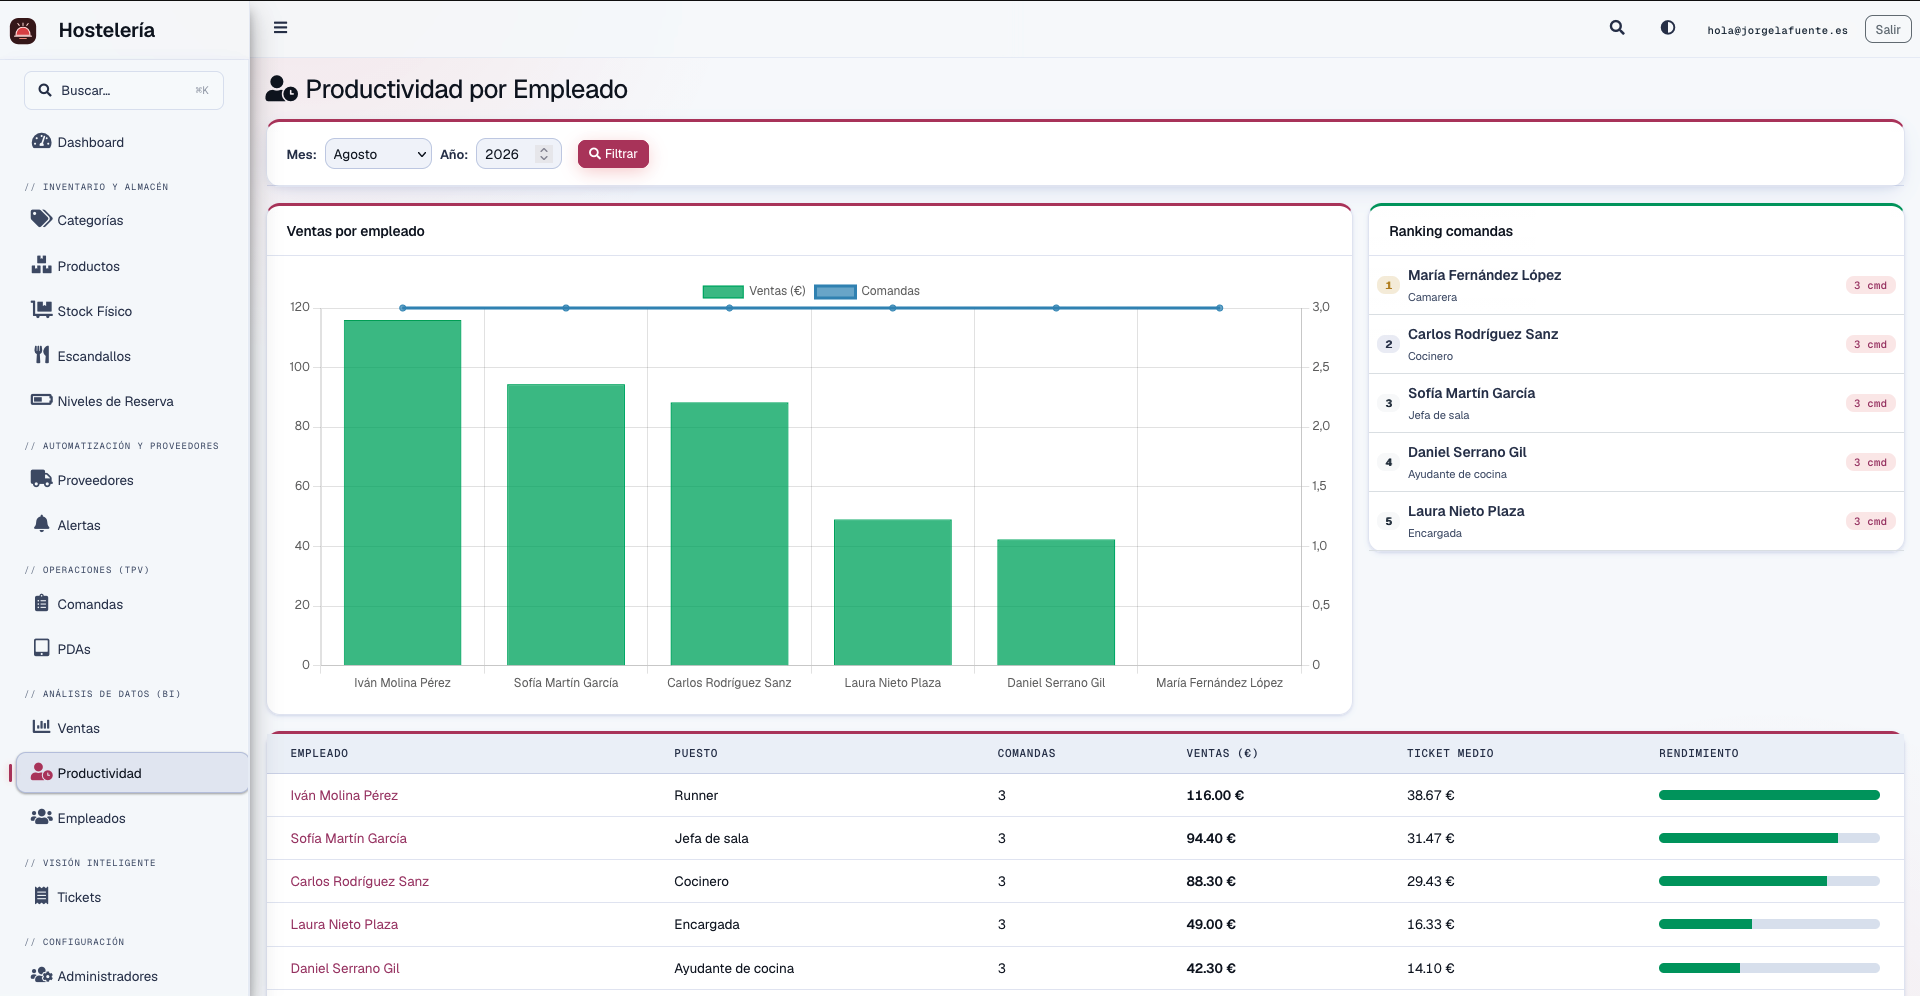1920x996 pixels.
Task: Open the Mes dropdown showing Agosto
Action: (x=378, y=154)
